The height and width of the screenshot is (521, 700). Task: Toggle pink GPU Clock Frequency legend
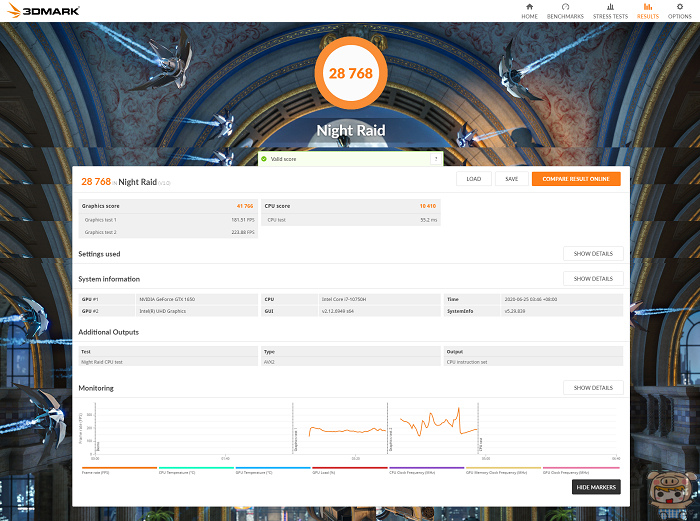point(581,470)
